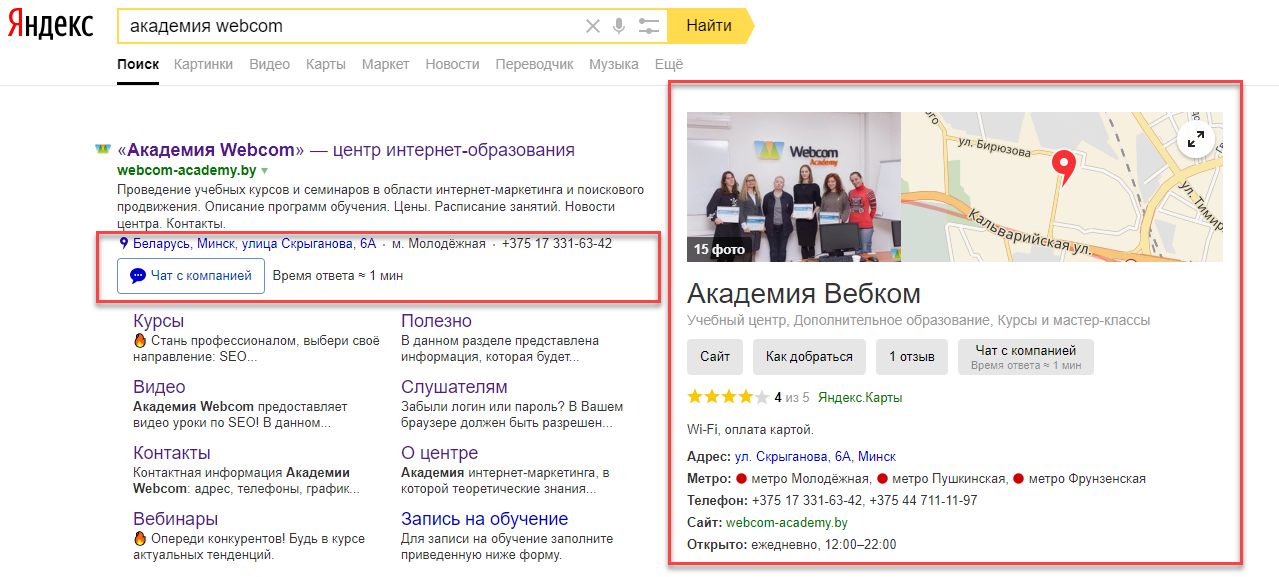
Task: Open the webcom-academy.by link after Сайт: in the card
Action: click(787, 523)
